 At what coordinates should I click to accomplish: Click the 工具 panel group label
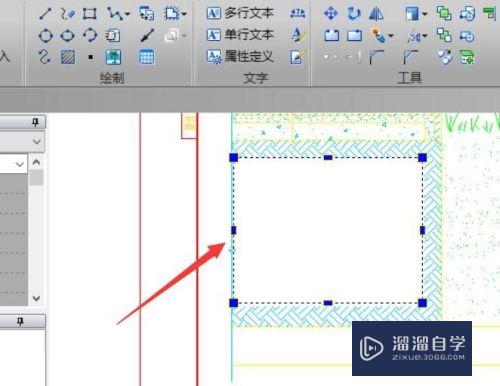(410, 78)
